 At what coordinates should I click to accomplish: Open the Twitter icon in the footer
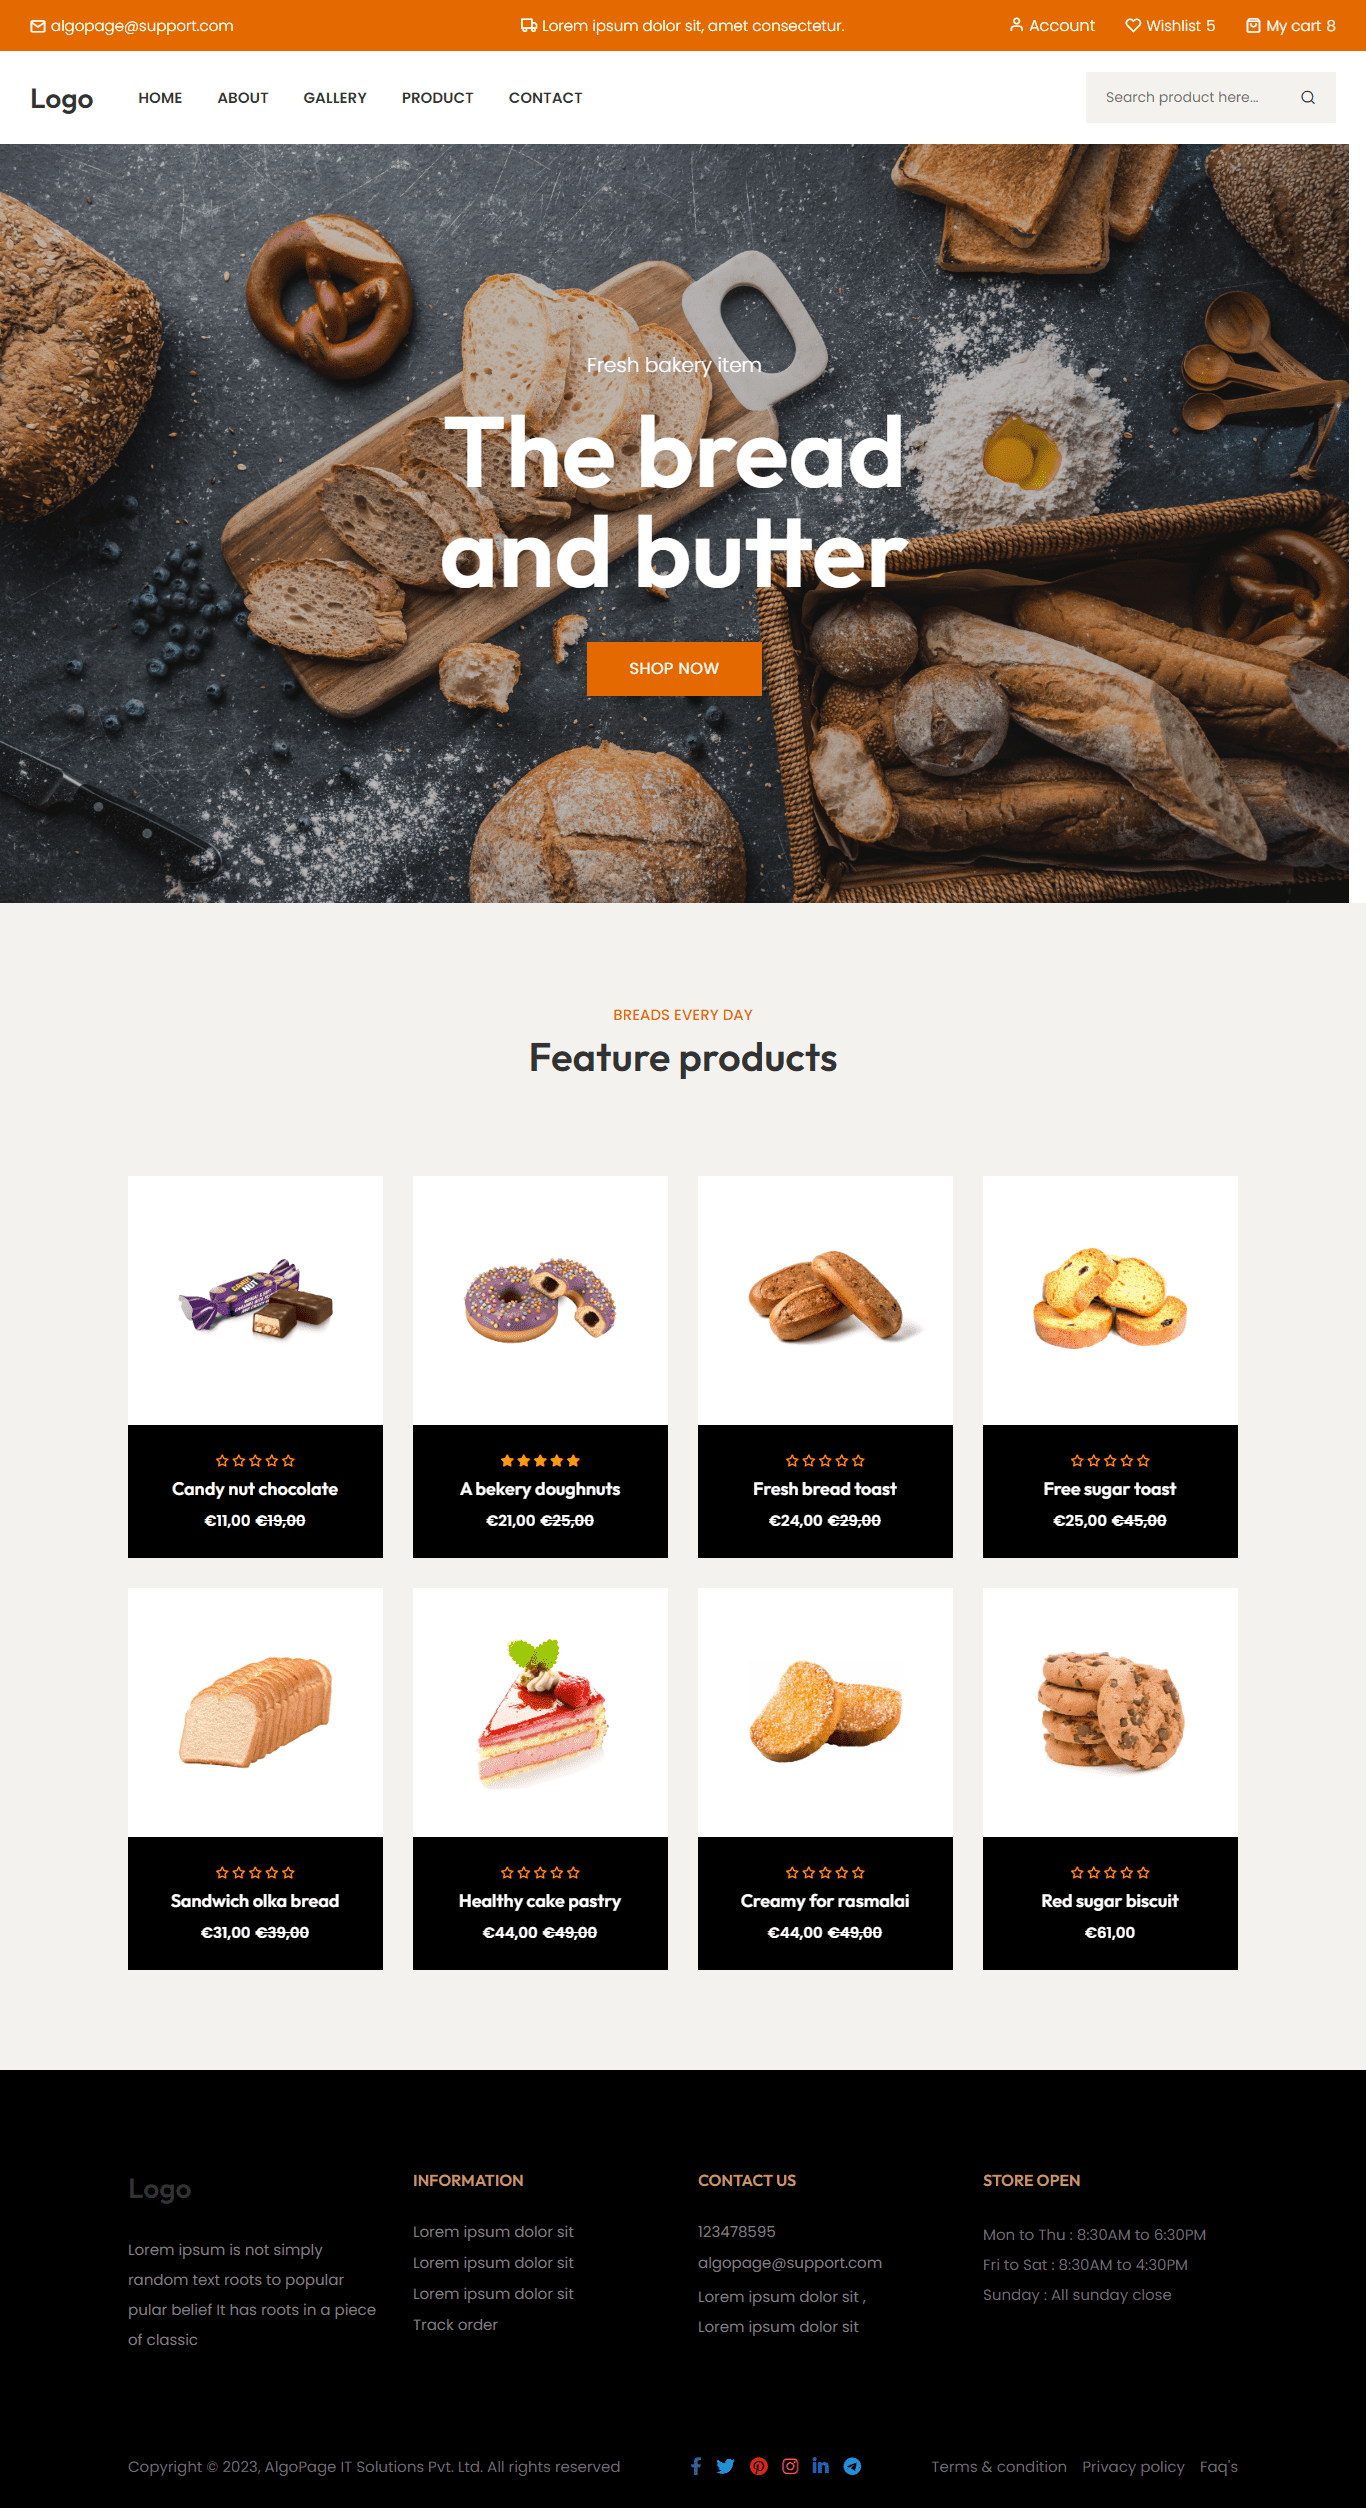pyautogui.click(x=726, y=2466)
